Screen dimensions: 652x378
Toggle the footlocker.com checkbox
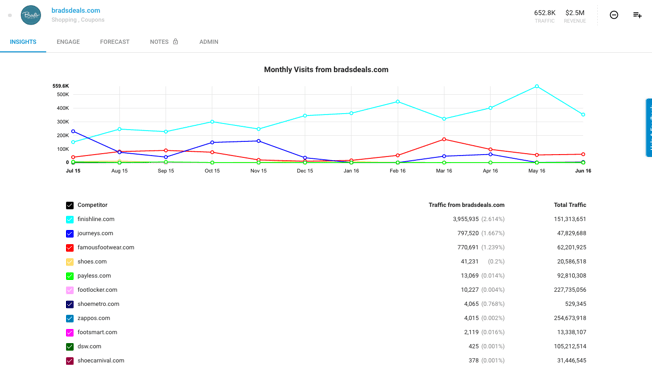tap(70, 290)
